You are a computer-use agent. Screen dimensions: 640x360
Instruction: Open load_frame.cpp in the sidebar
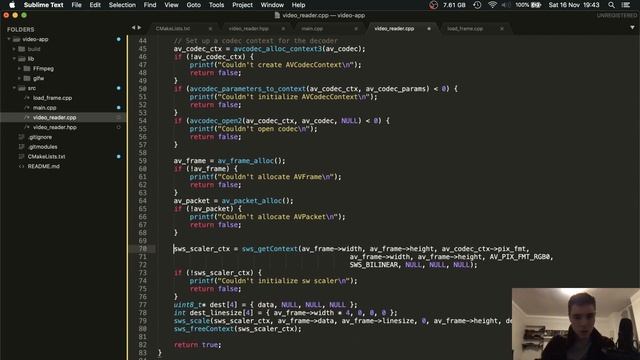tap(52, 98)
